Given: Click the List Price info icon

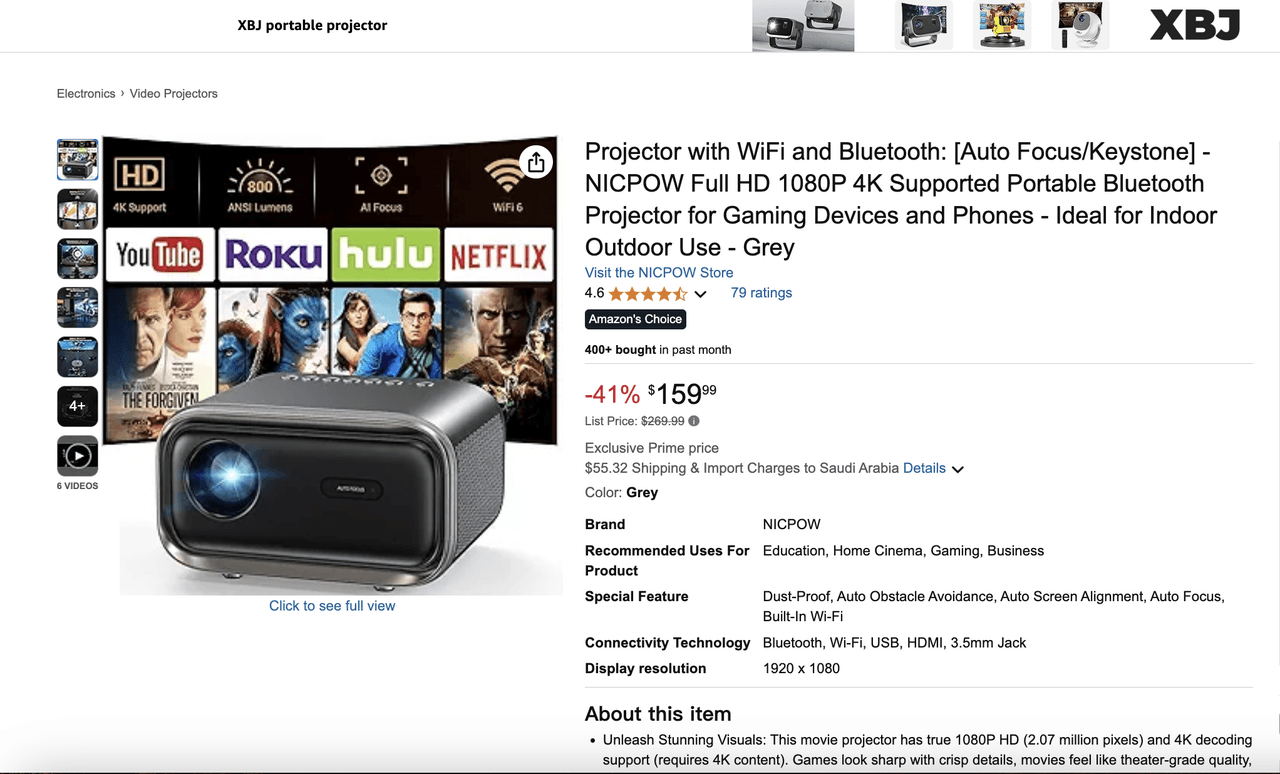Looking at the screenshot, I should pos(694,421).
